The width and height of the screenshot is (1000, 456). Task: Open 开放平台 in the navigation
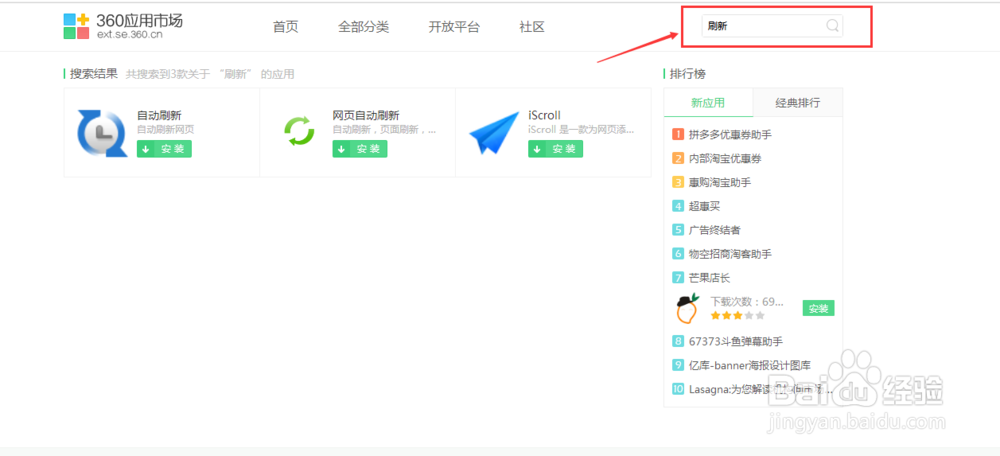tap(454, 27)
